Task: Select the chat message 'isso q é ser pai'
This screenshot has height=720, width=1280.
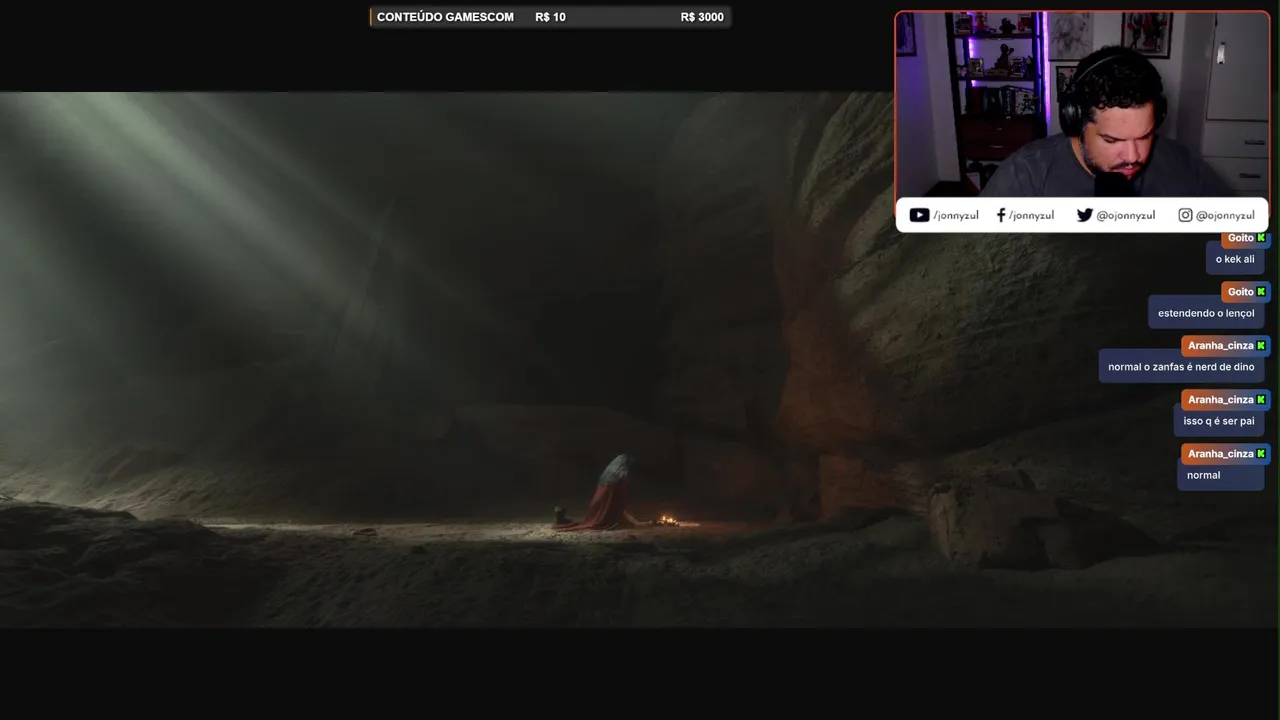Action: 1219,421
